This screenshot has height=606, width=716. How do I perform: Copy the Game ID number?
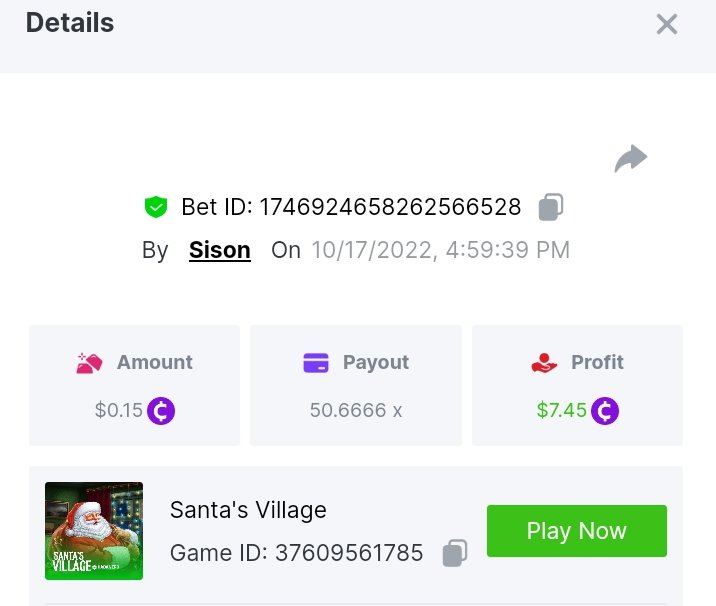[x=455, y=553]
